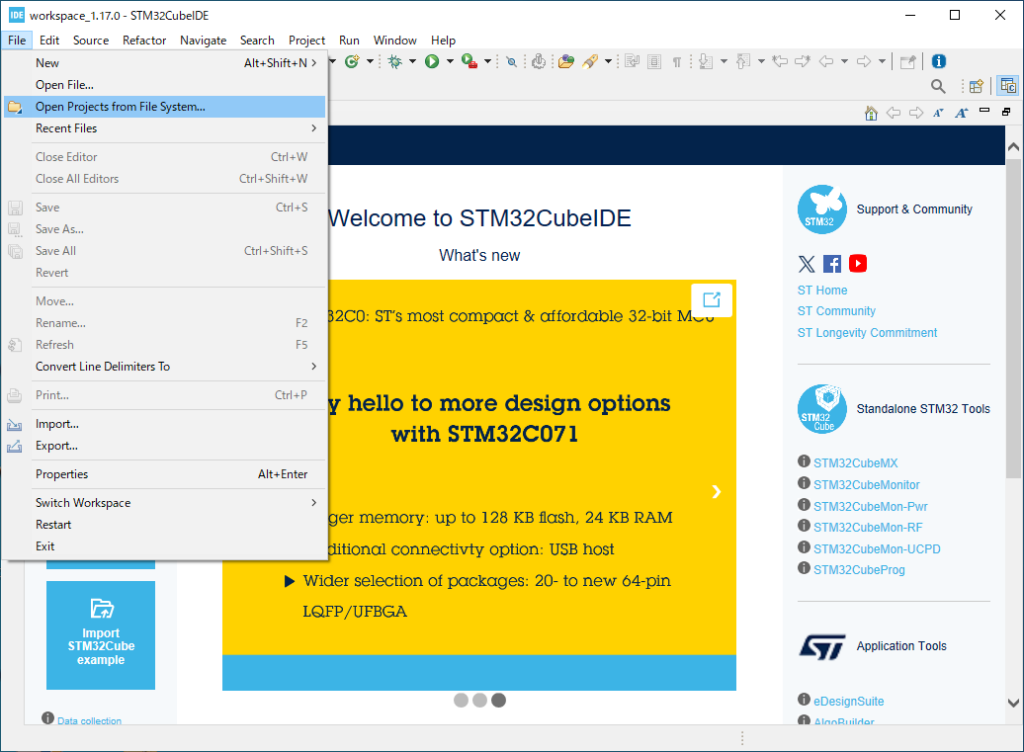Open dropdown arrow next to flashlight Search icon

pos(608,61)
